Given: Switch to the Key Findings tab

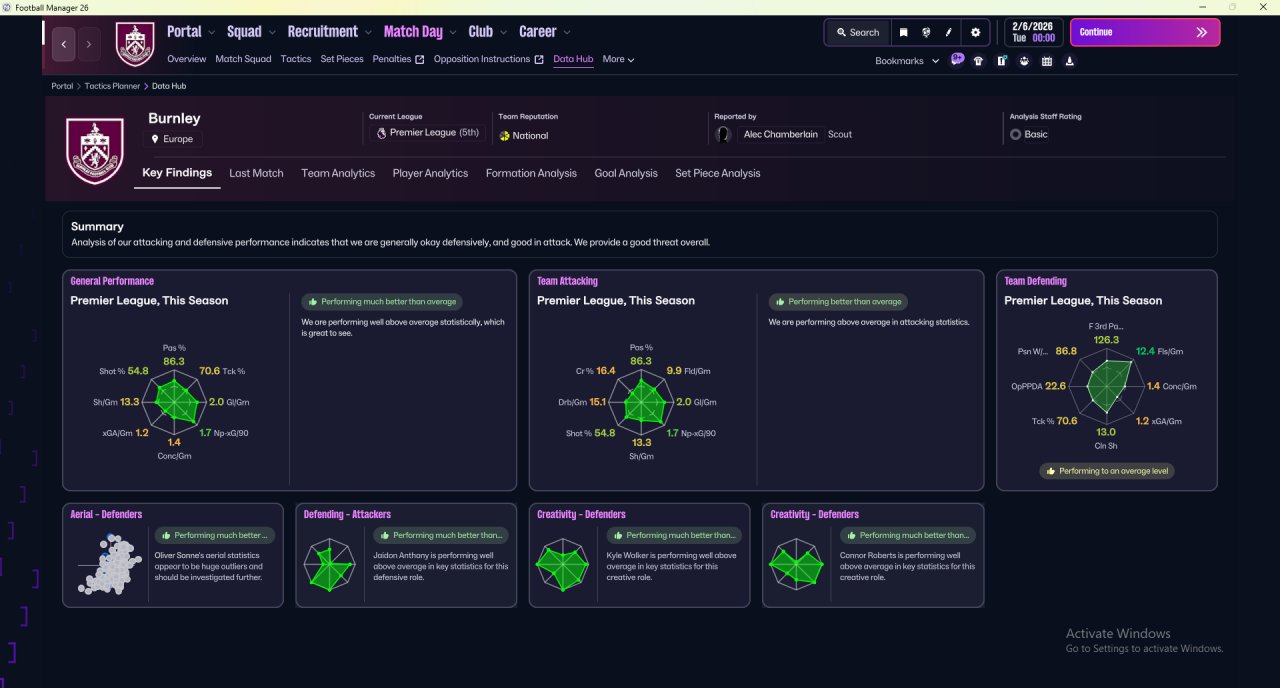Looking at the screenshot, I should click(177, 173).
